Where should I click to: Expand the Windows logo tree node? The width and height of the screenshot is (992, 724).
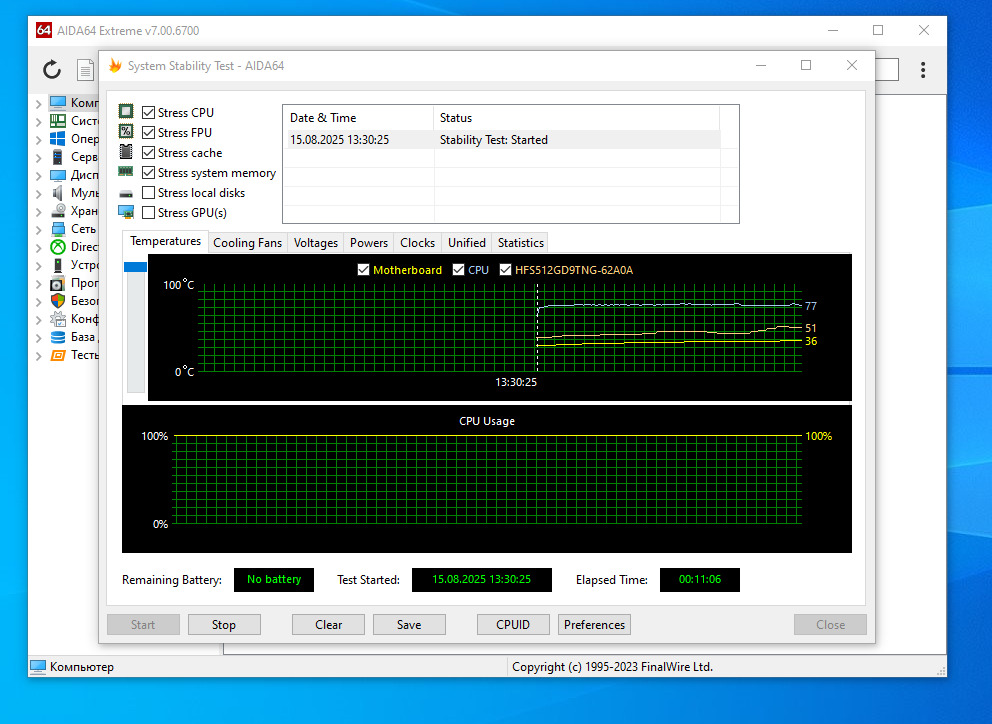(39, 139)
